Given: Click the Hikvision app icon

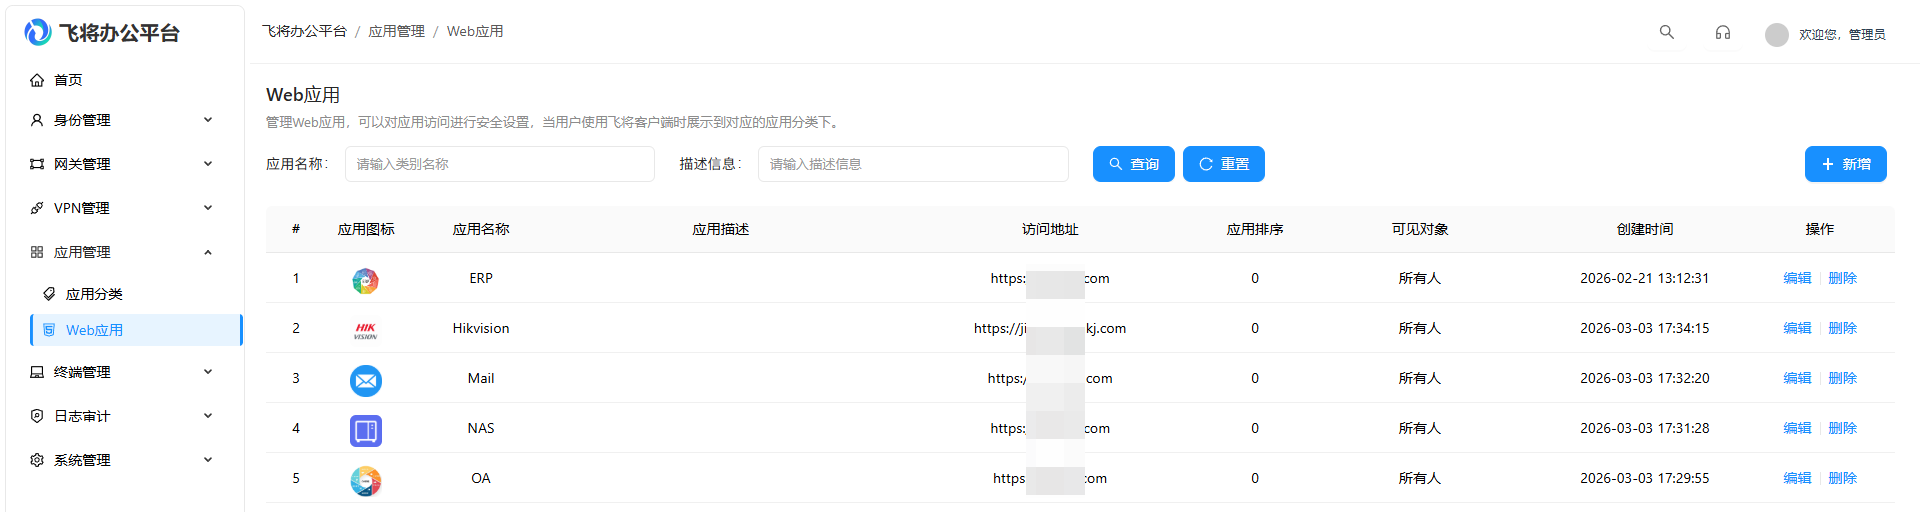Looking at the screenshot, I should point(366,331).
